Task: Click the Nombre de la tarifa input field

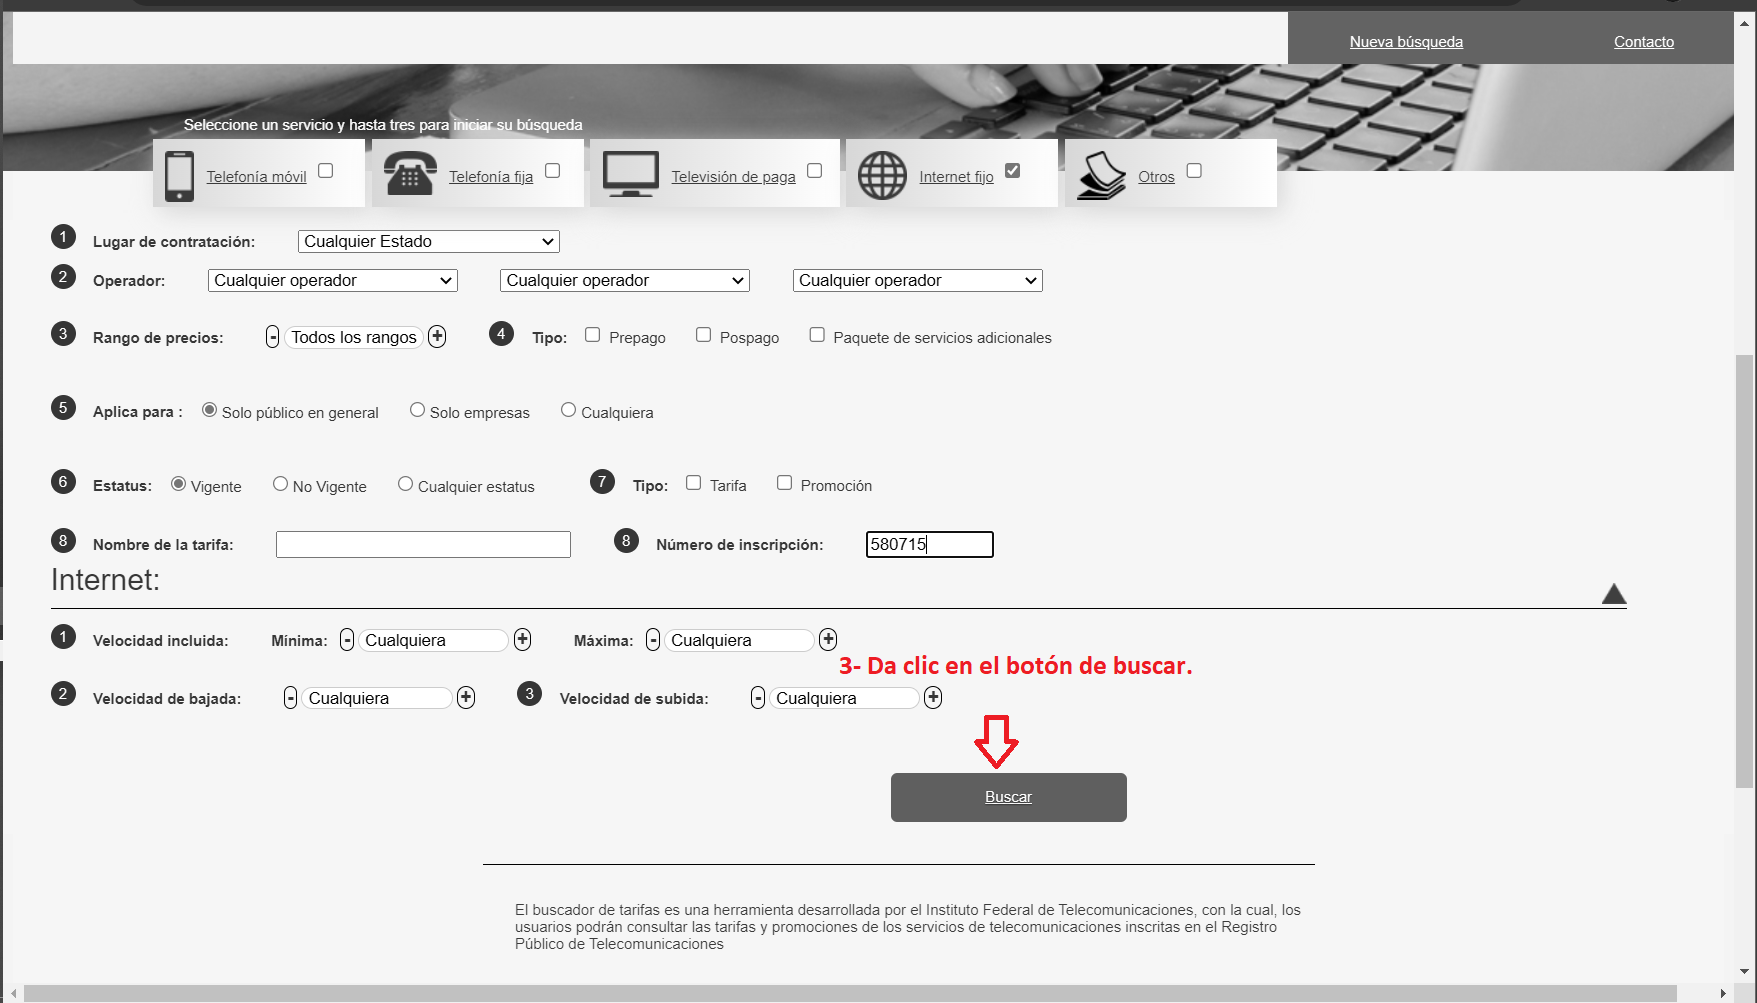Action: (422, 544)
